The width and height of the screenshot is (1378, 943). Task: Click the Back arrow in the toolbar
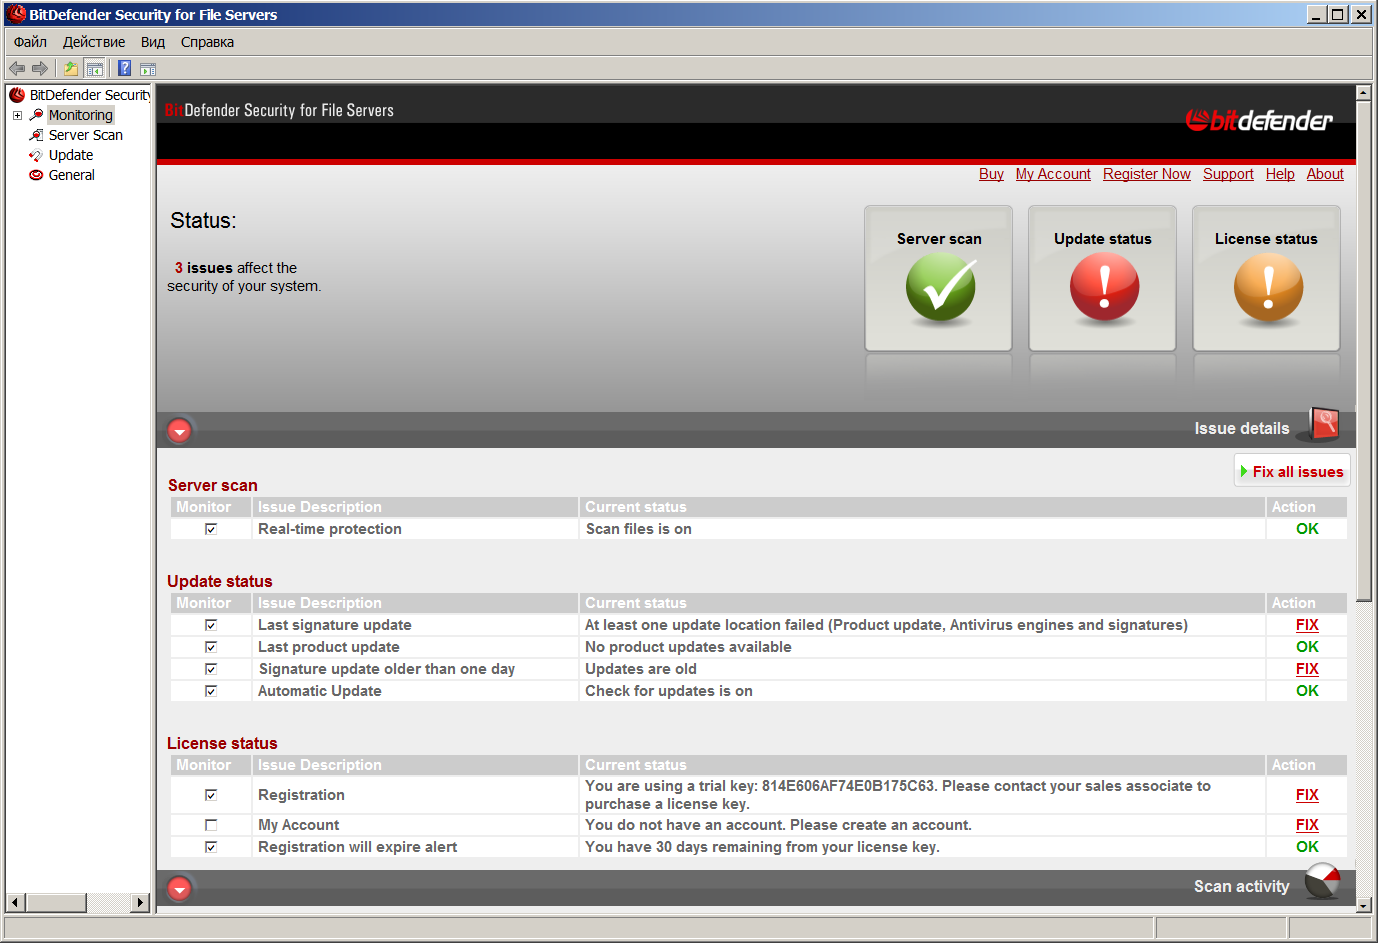tap(17, 68)
